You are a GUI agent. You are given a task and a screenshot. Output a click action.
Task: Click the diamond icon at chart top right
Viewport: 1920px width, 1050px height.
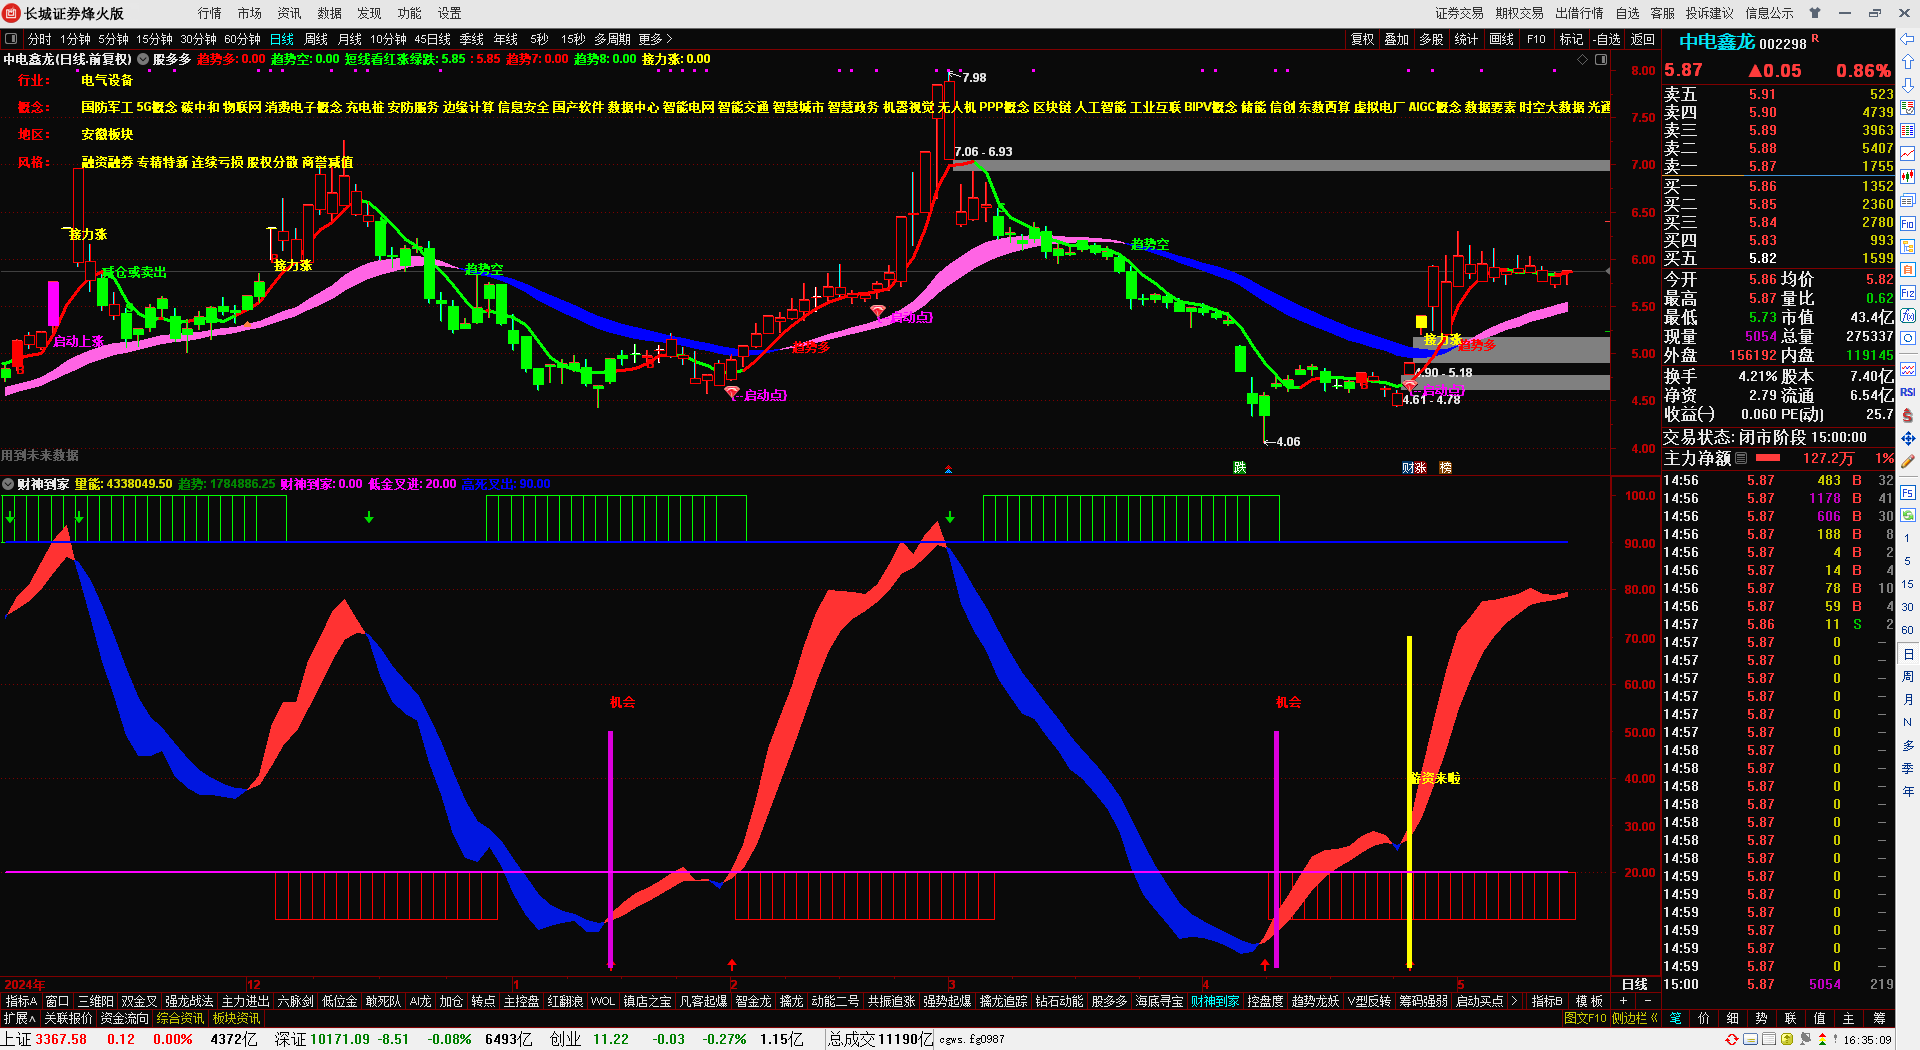pos(1583,60)
